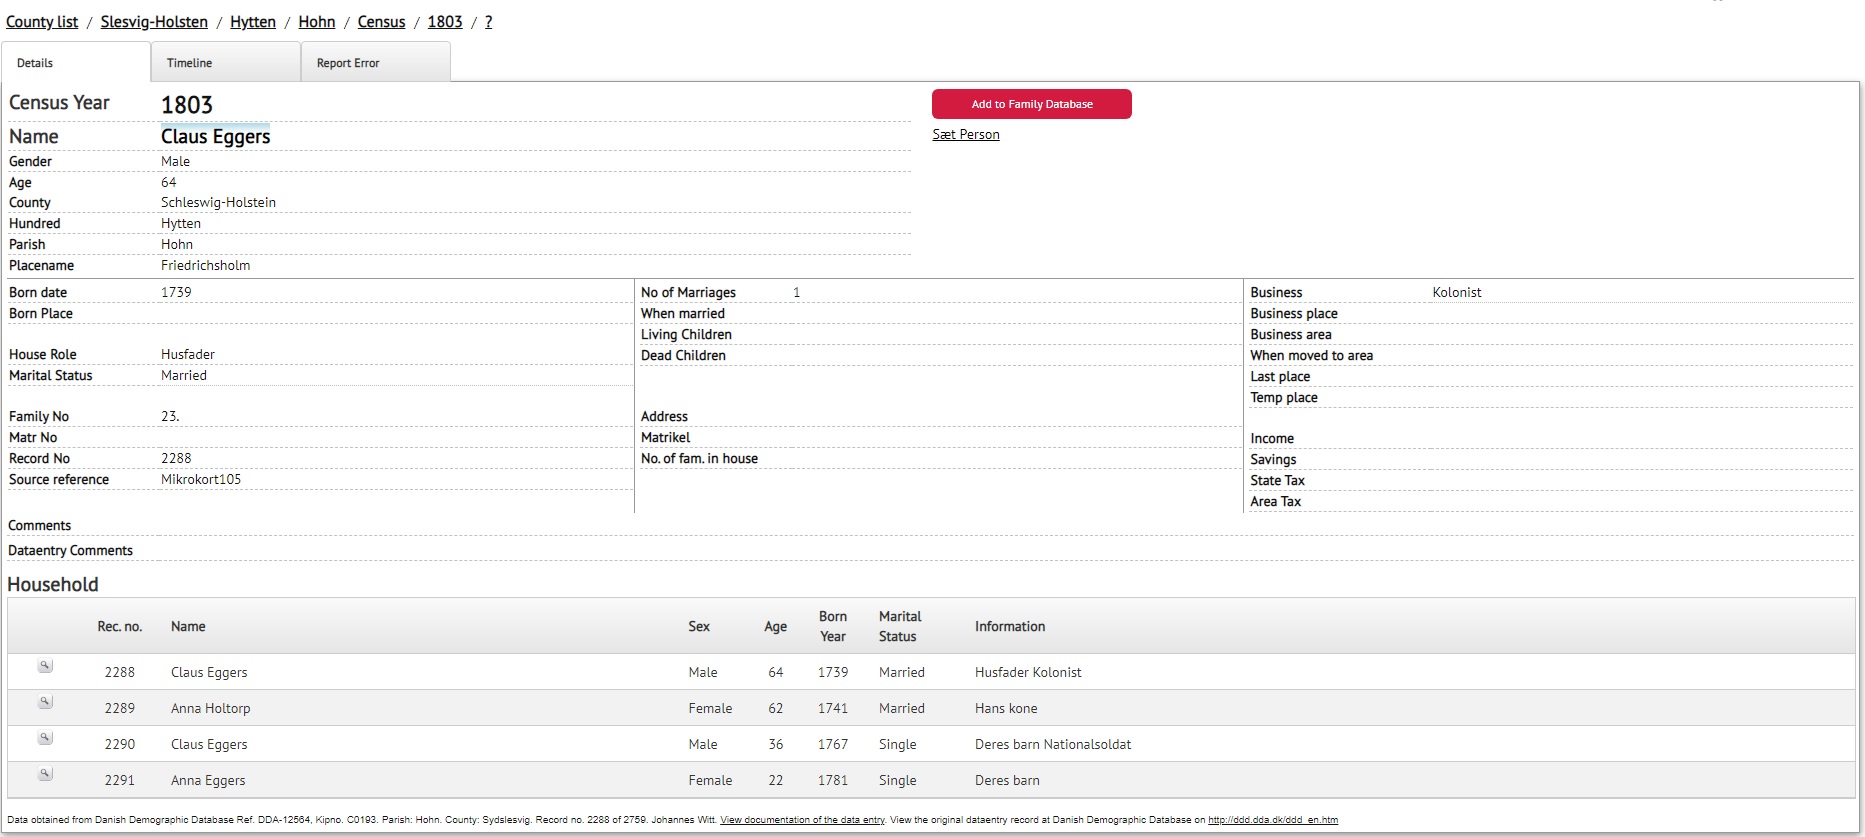The width and height of the screenshot is (1865, 837).
Task: Click the Sæt Person link
Action: click(x=965, y=135)
